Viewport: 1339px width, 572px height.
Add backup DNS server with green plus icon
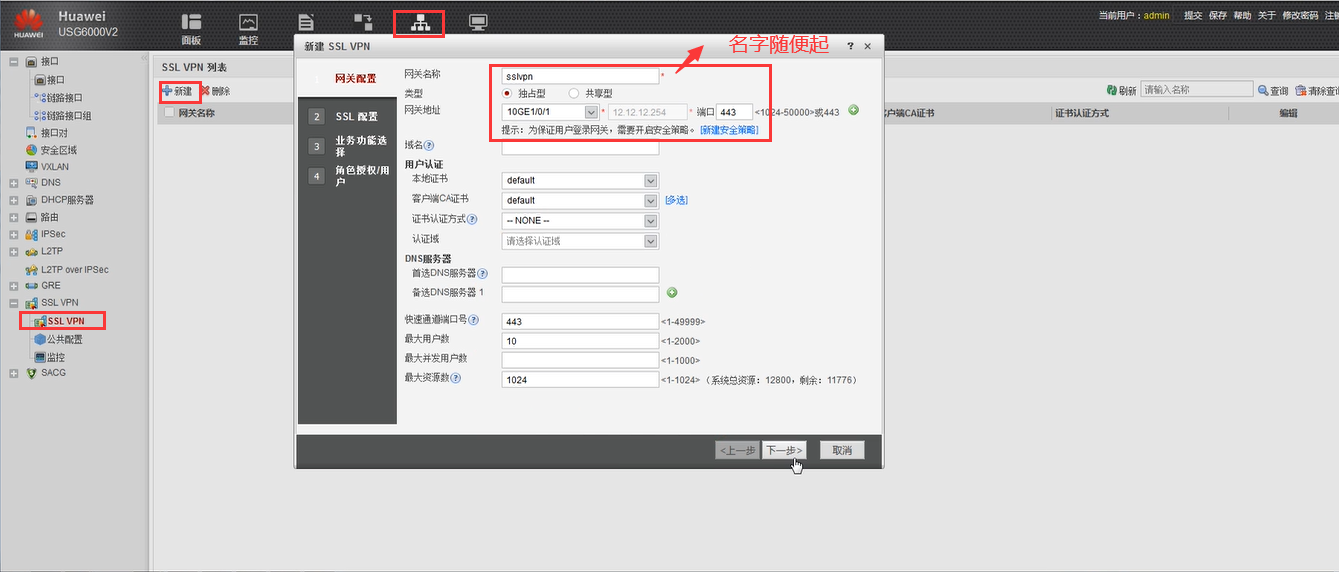tap(672, 292)
